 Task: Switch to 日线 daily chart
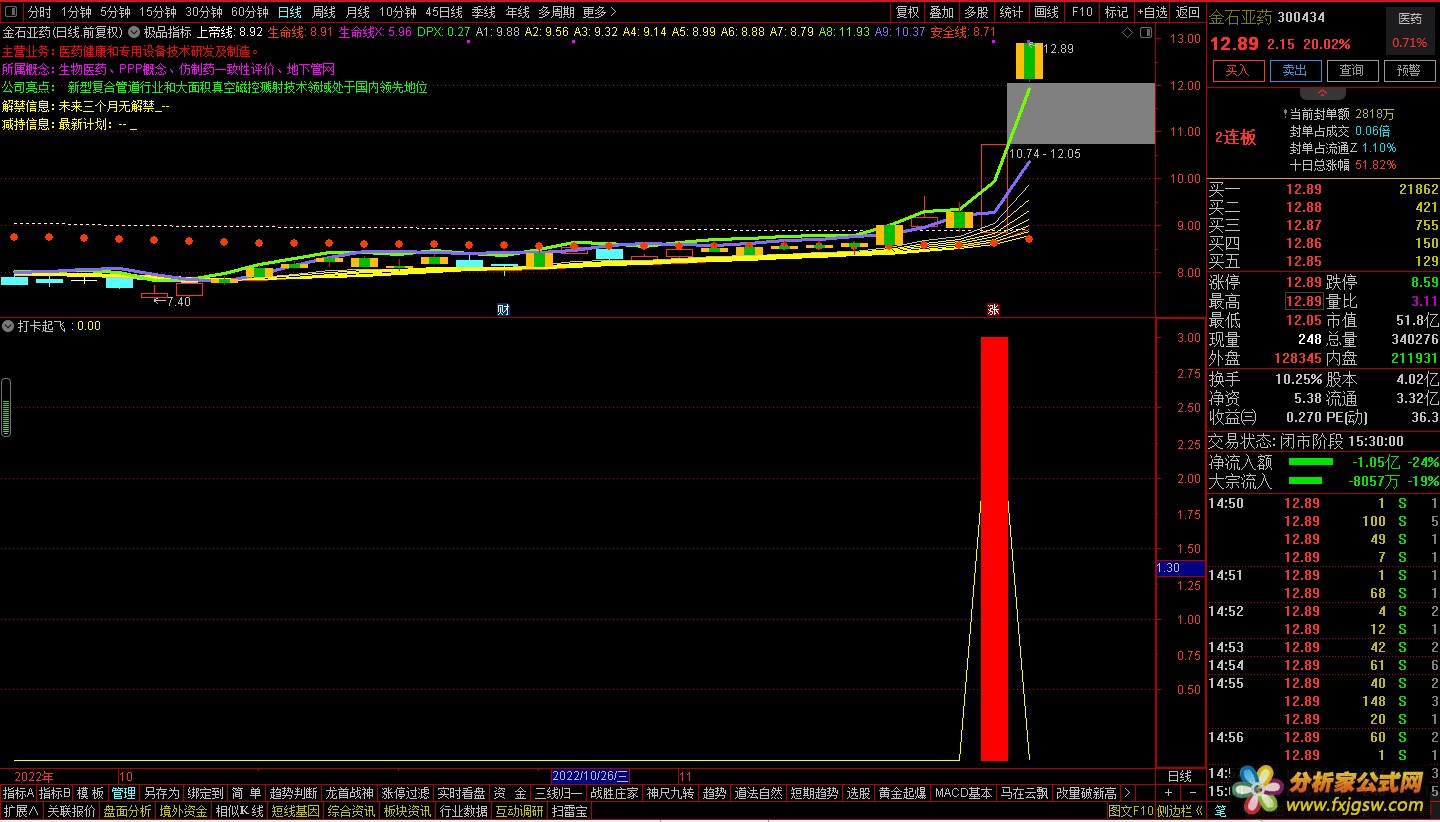coord(290,12)
